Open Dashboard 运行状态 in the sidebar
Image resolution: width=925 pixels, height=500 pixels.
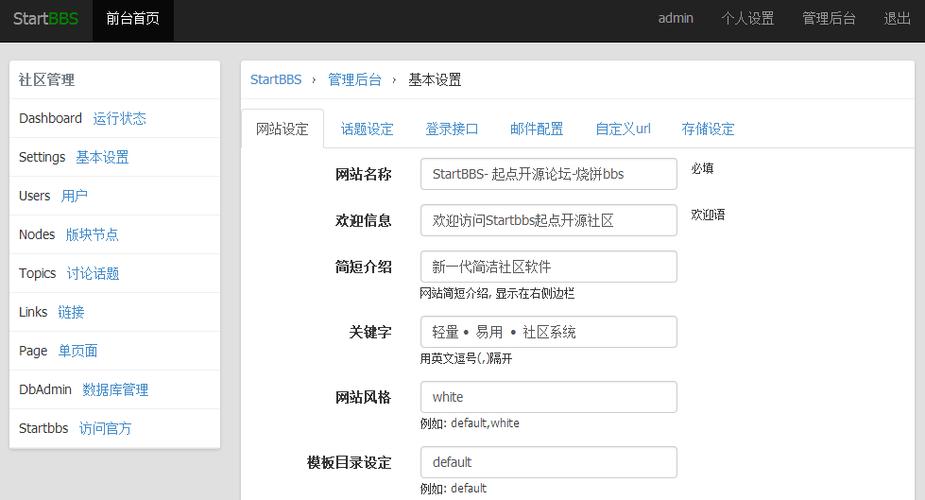[x=119, y=119]
